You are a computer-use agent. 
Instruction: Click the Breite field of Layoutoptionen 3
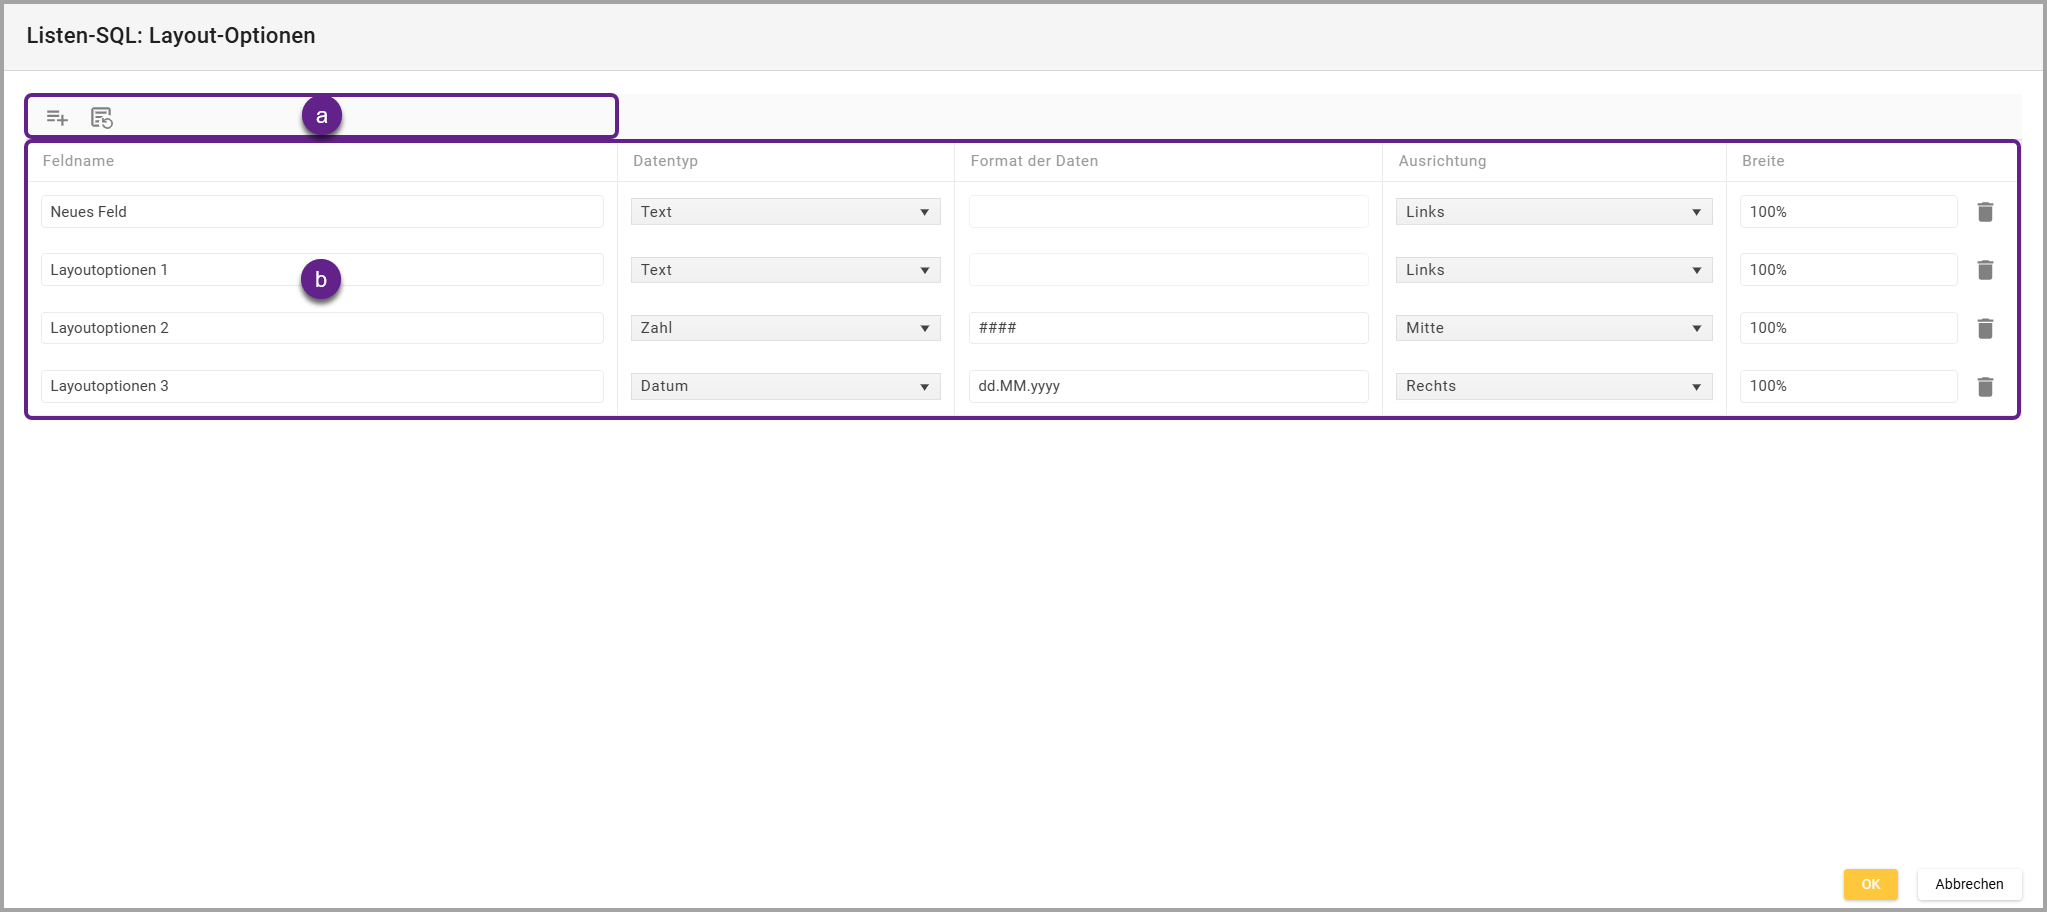tap(1847, 386)
